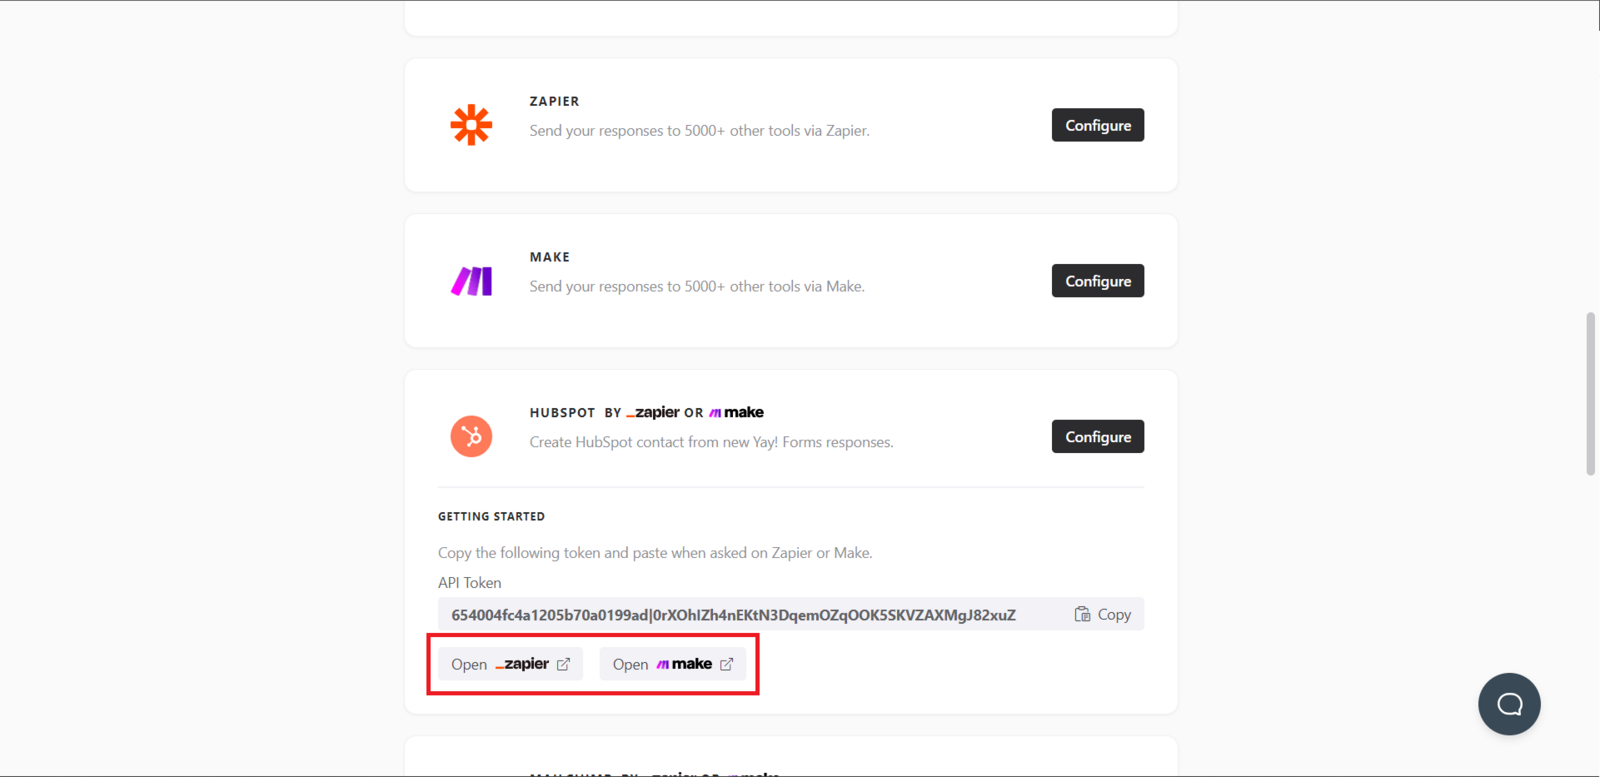1600x777 pixels.
Task: Click the ZAPIER card title
Action: (x=554, y=101)
